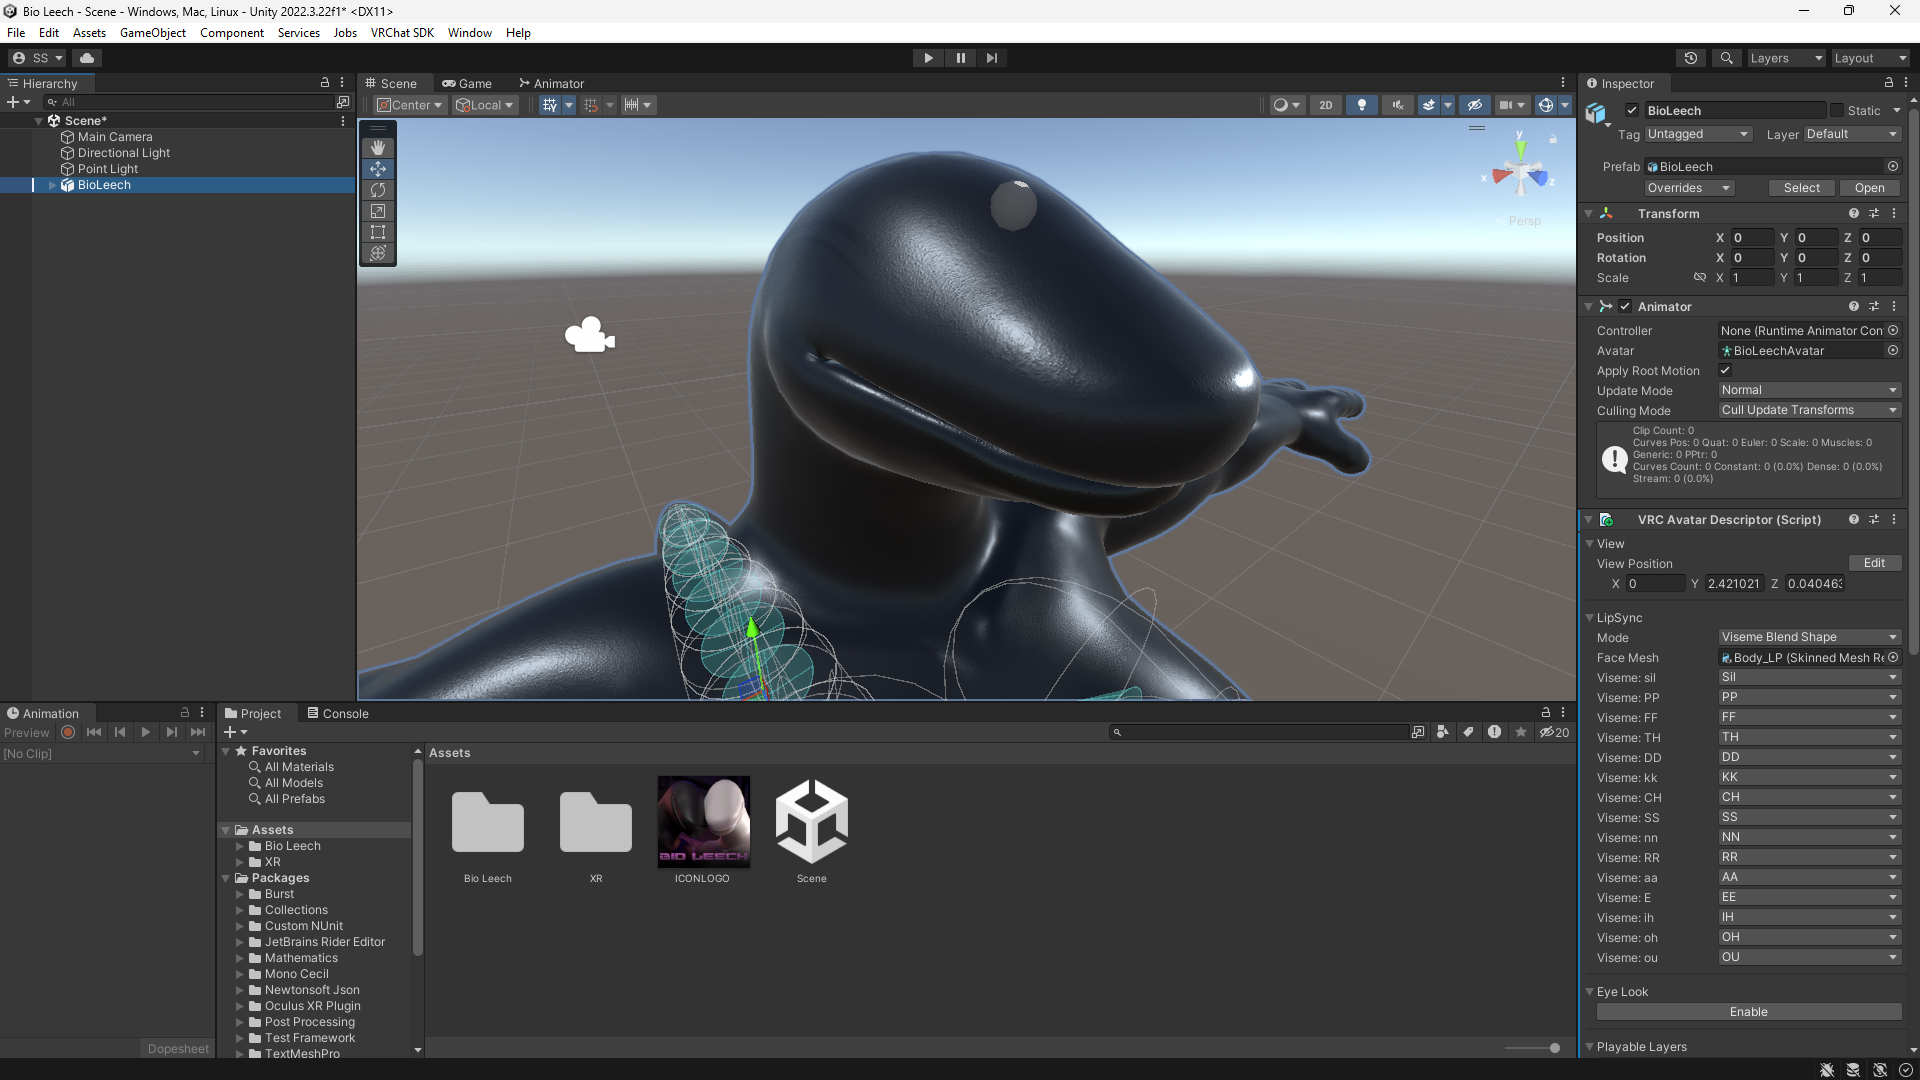This screenshot has height=1080, width=1920.
Task: Adjust the asset icon size slider
Action: click(1554, 1048)
